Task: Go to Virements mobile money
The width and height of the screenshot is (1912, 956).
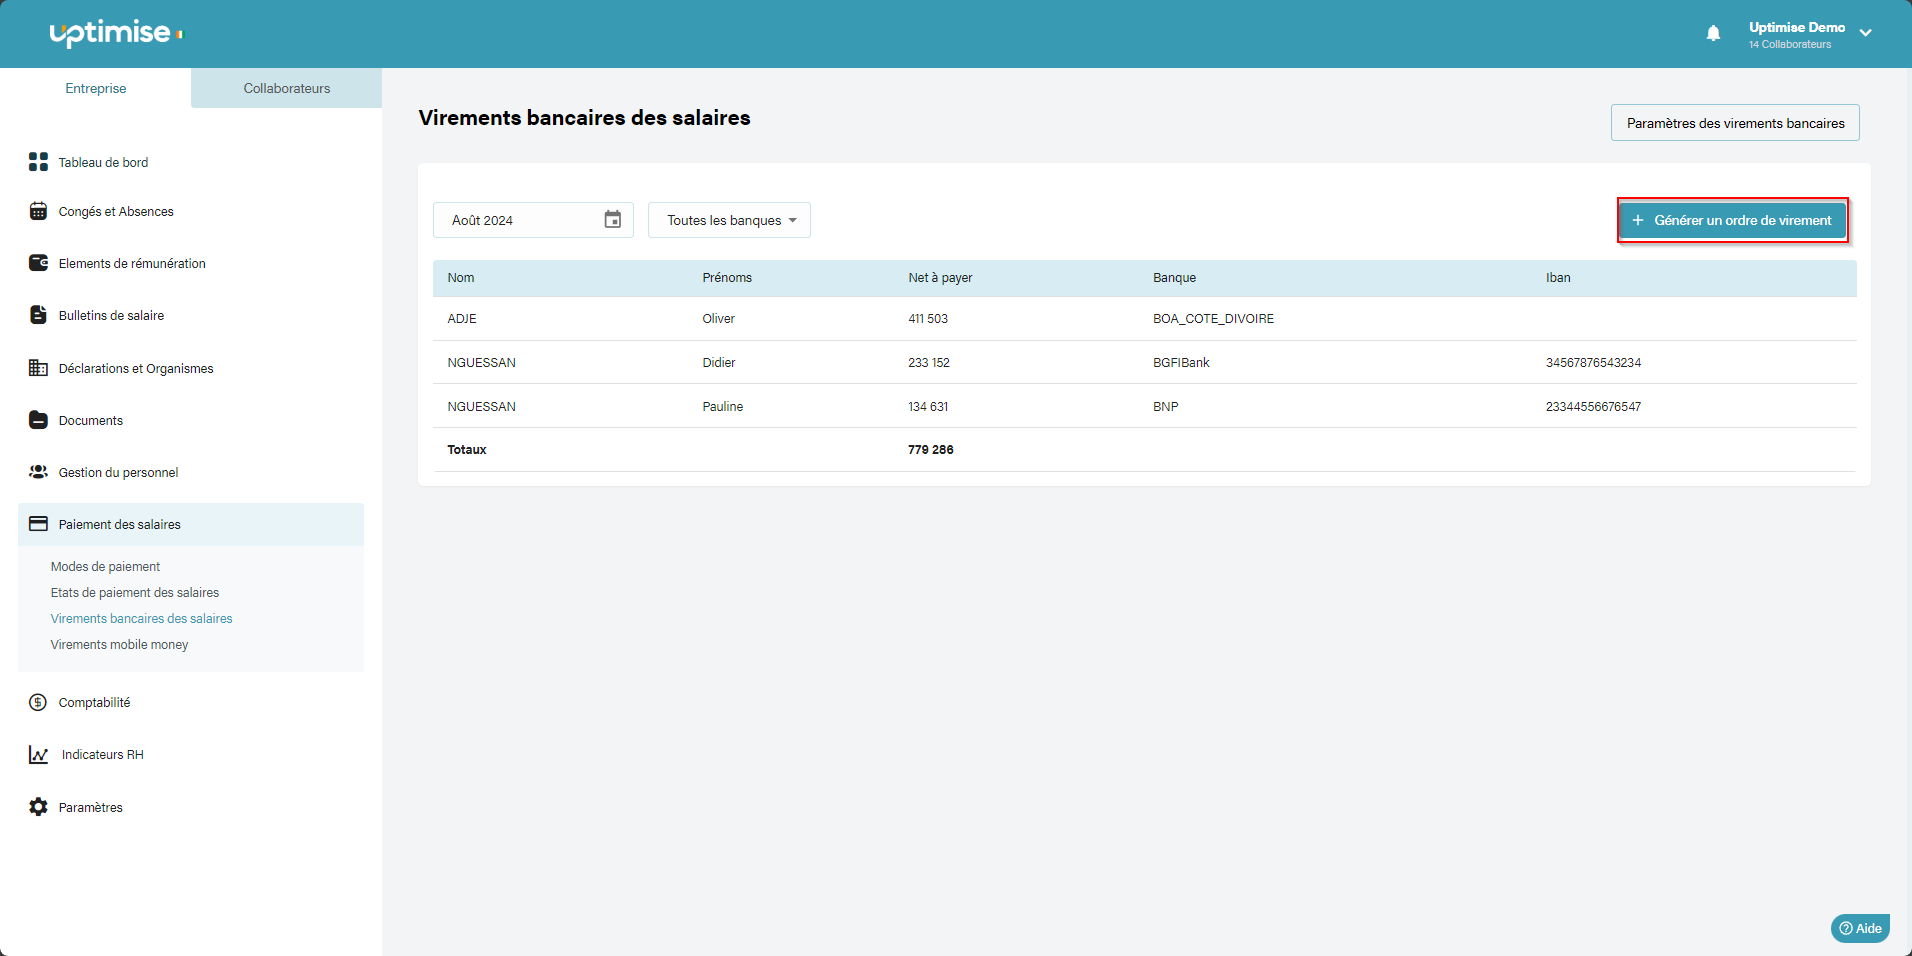Action: coord(119,645)
